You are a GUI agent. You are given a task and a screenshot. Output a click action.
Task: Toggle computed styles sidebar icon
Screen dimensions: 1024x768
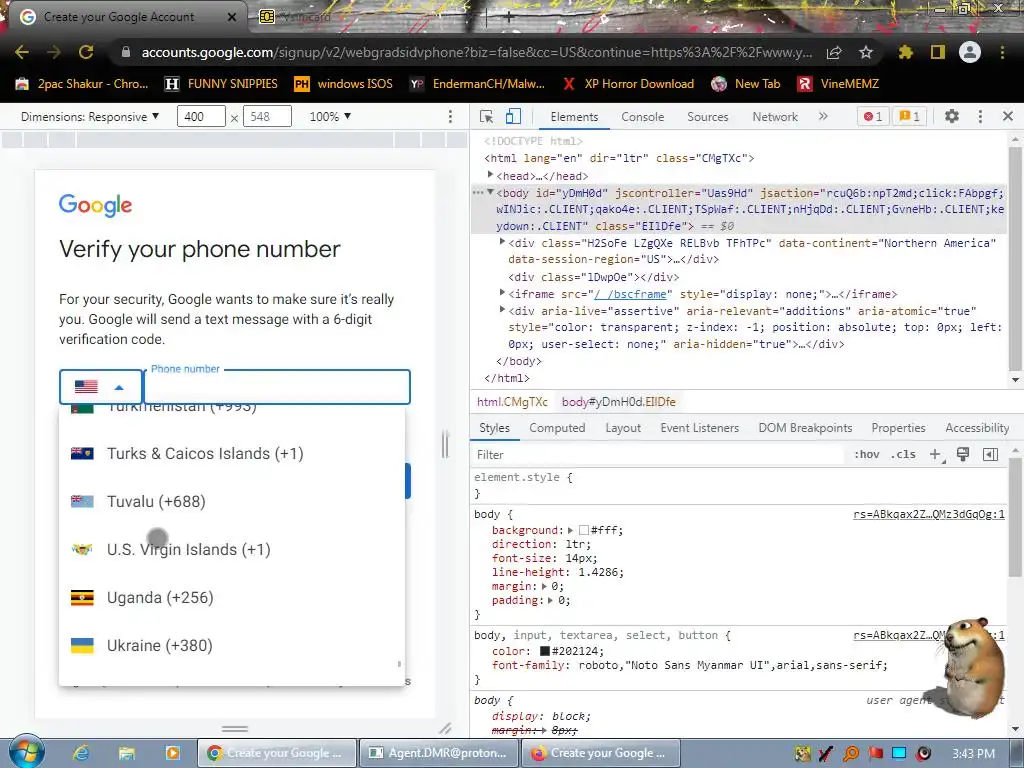tap(991, 455)
